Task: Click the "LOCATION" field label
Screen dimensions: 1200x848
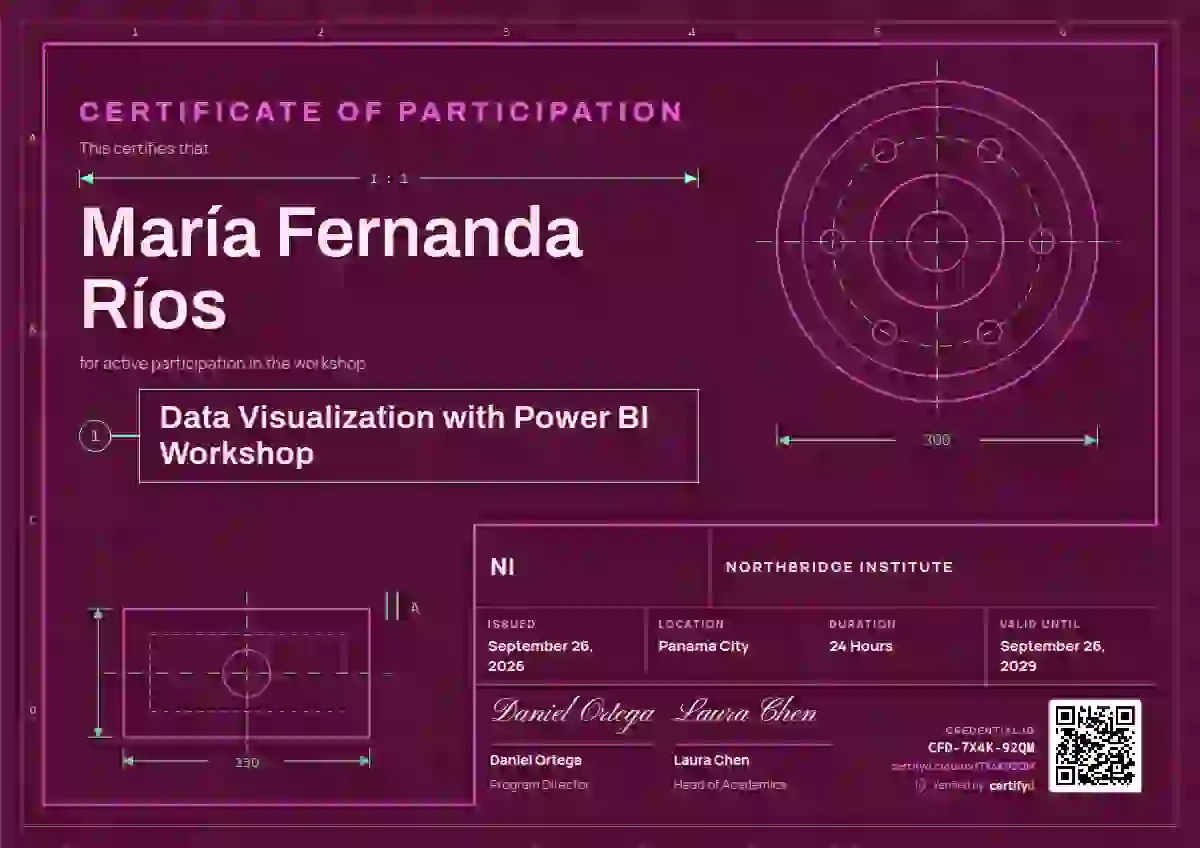Action: tap(691, 624)
